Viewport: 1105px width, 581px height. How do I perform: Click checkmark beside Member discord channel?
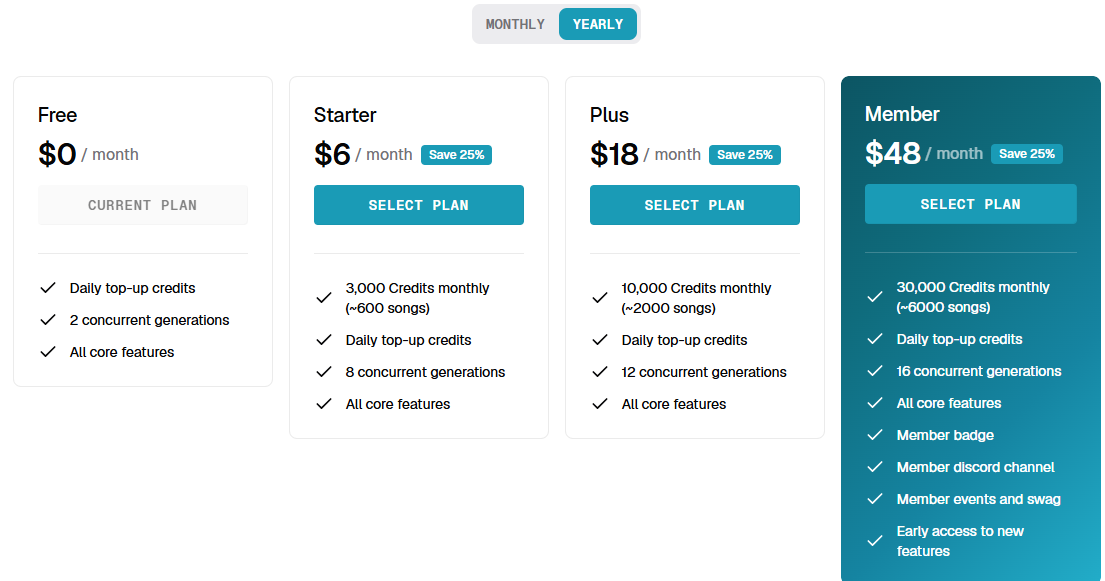875,467
